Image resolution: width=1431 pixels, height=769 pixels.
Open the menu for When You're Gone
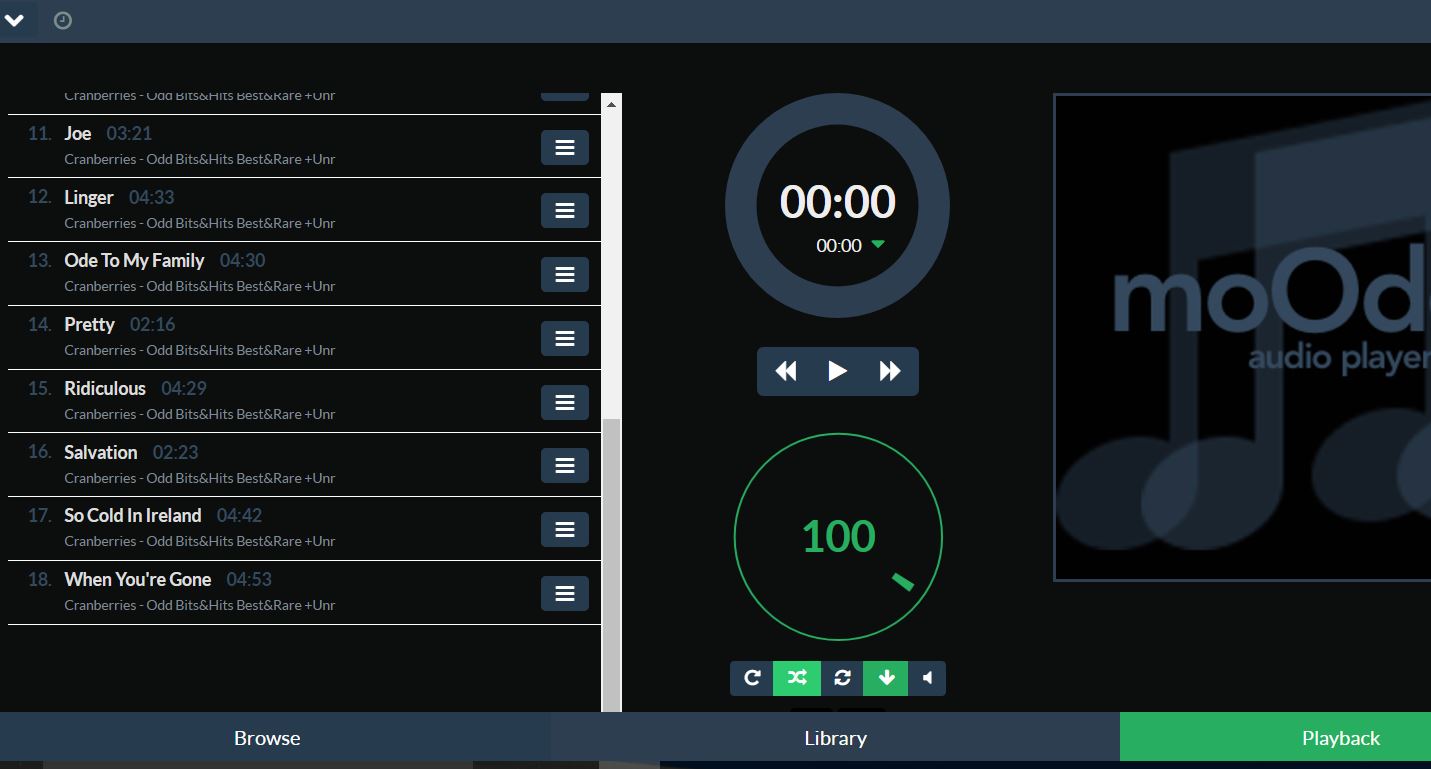pos(565,593)
